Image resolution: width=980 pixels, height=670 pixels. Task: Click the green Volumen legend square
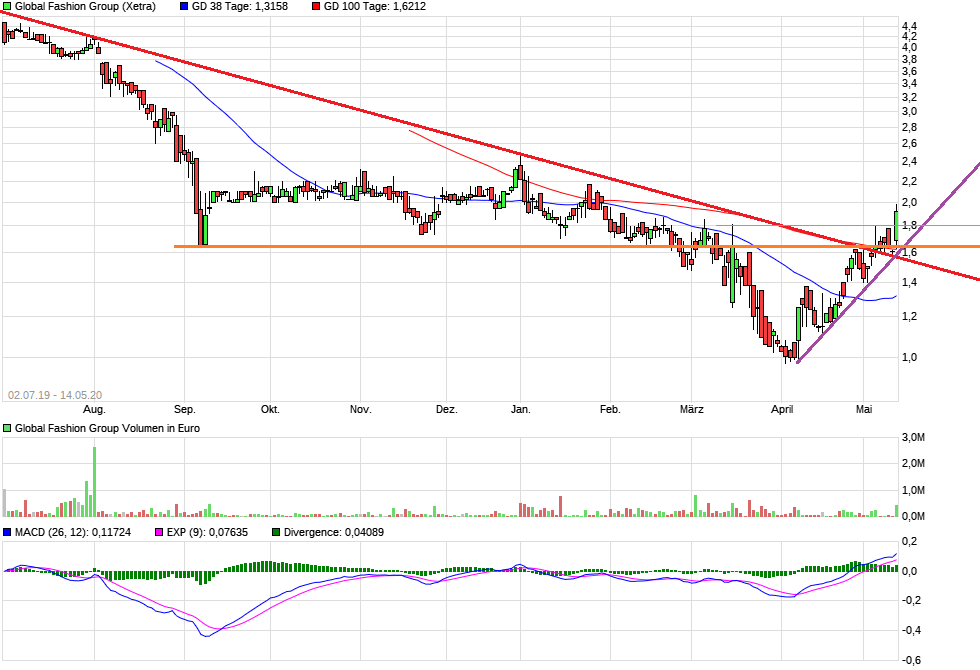(8, 428)
